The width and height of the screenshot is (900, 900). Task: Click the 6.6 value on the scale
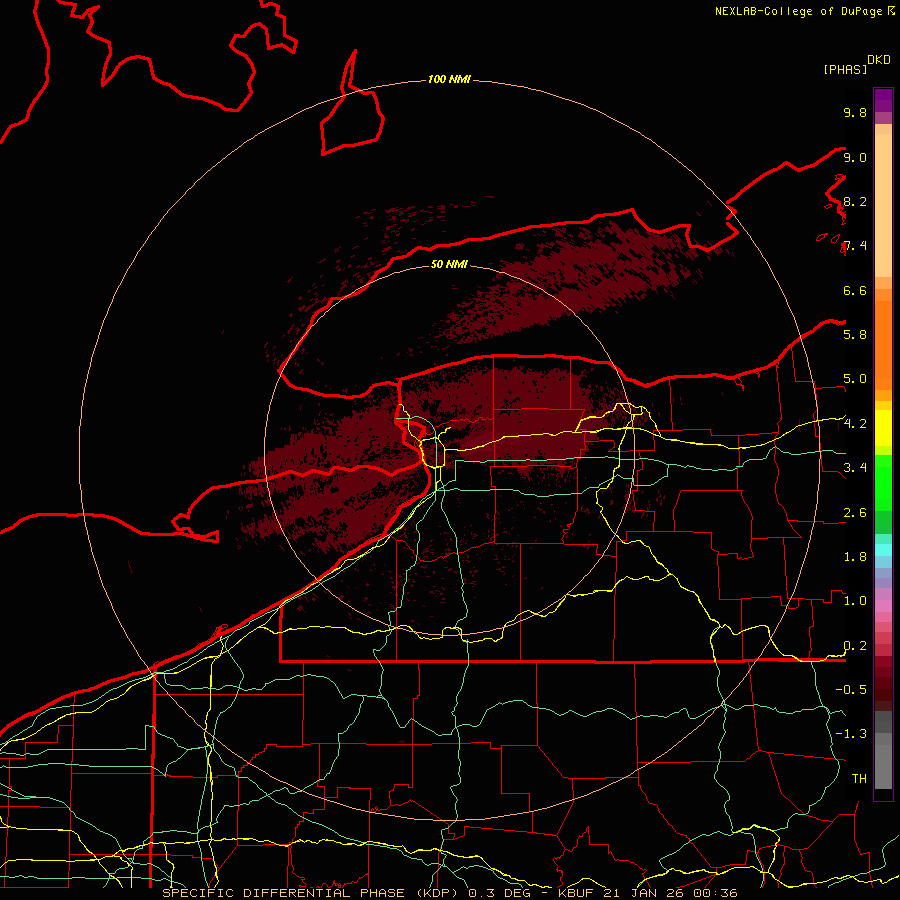855,290
